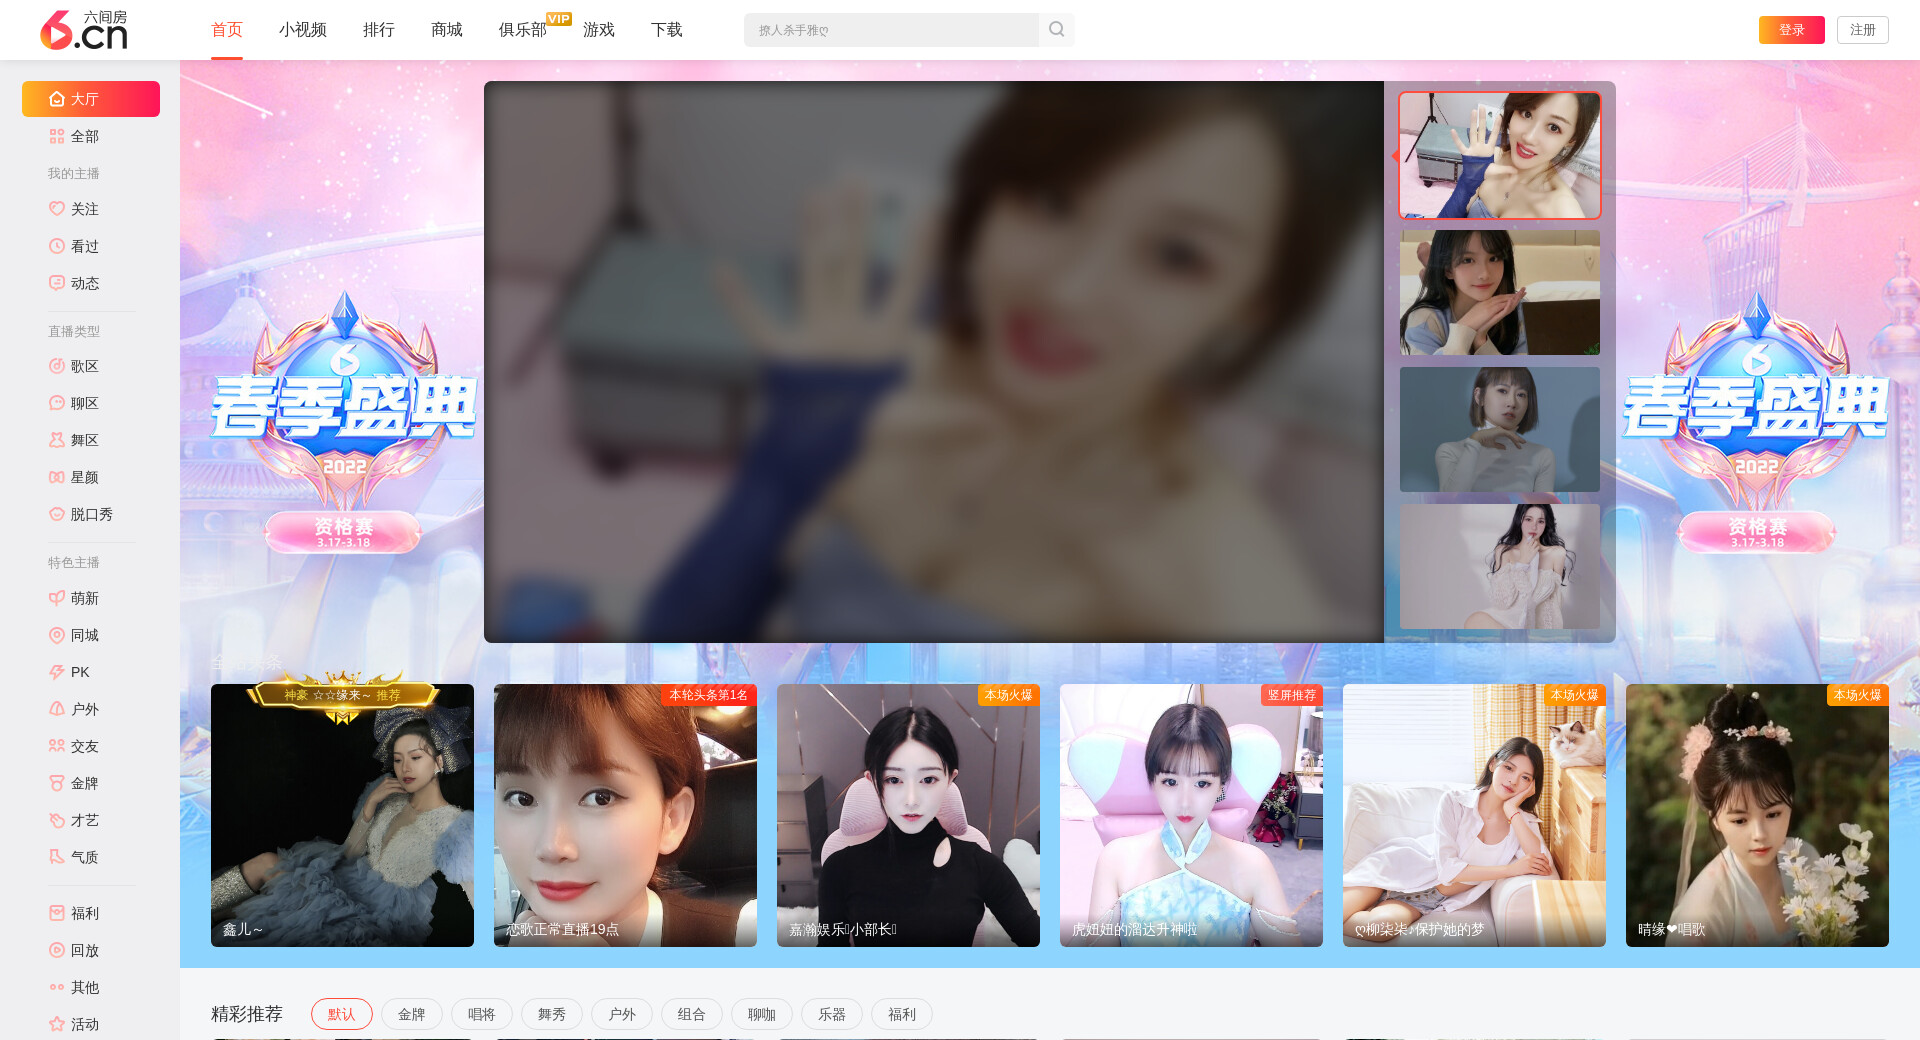The width and height of the screenshot is (1920, 1040).
Task: Open the 柳柒柒·保护她的梦 streamer card
Action: point(1474,815)
